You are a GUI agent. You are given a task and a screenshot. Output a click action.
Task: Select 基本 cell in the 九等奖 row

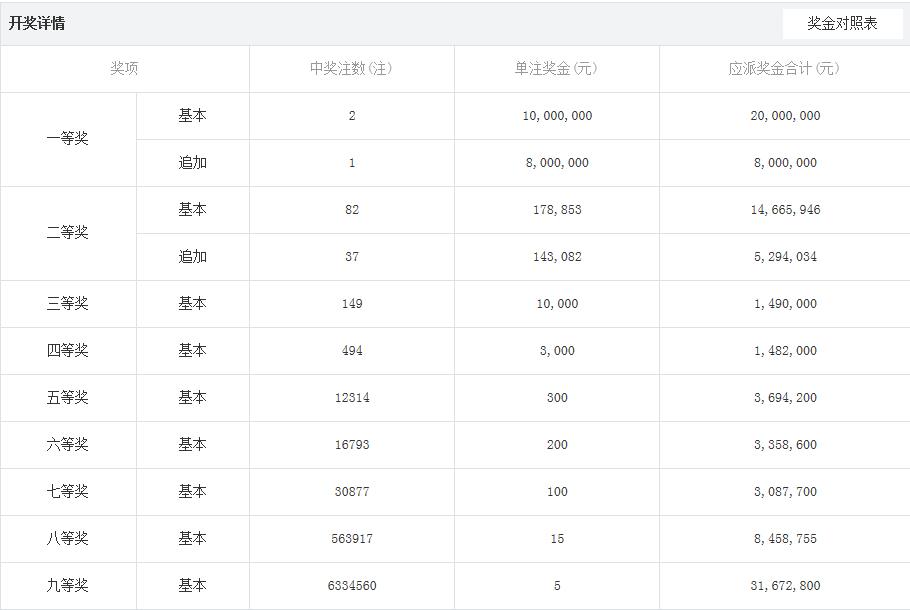(193, 586)
